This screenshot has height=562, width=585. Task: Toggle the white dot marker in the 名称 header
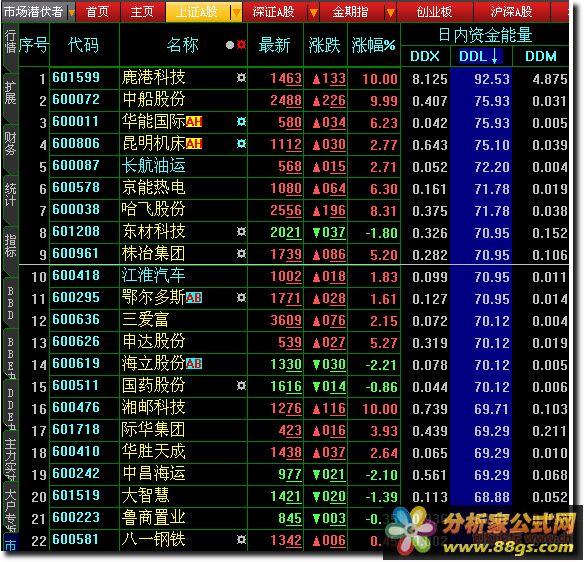pyautogui.click(x=230, y=45)
